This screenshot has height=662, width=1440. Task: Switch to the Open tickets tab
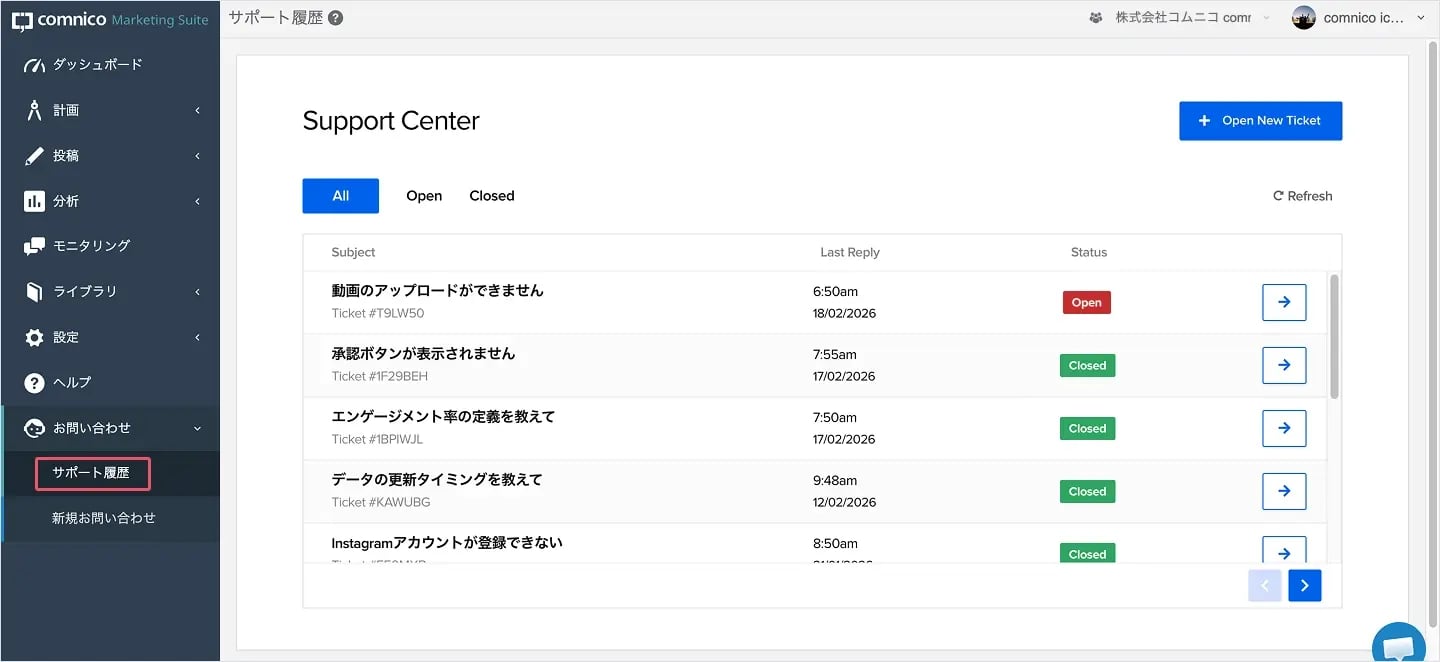click(424, 196)
